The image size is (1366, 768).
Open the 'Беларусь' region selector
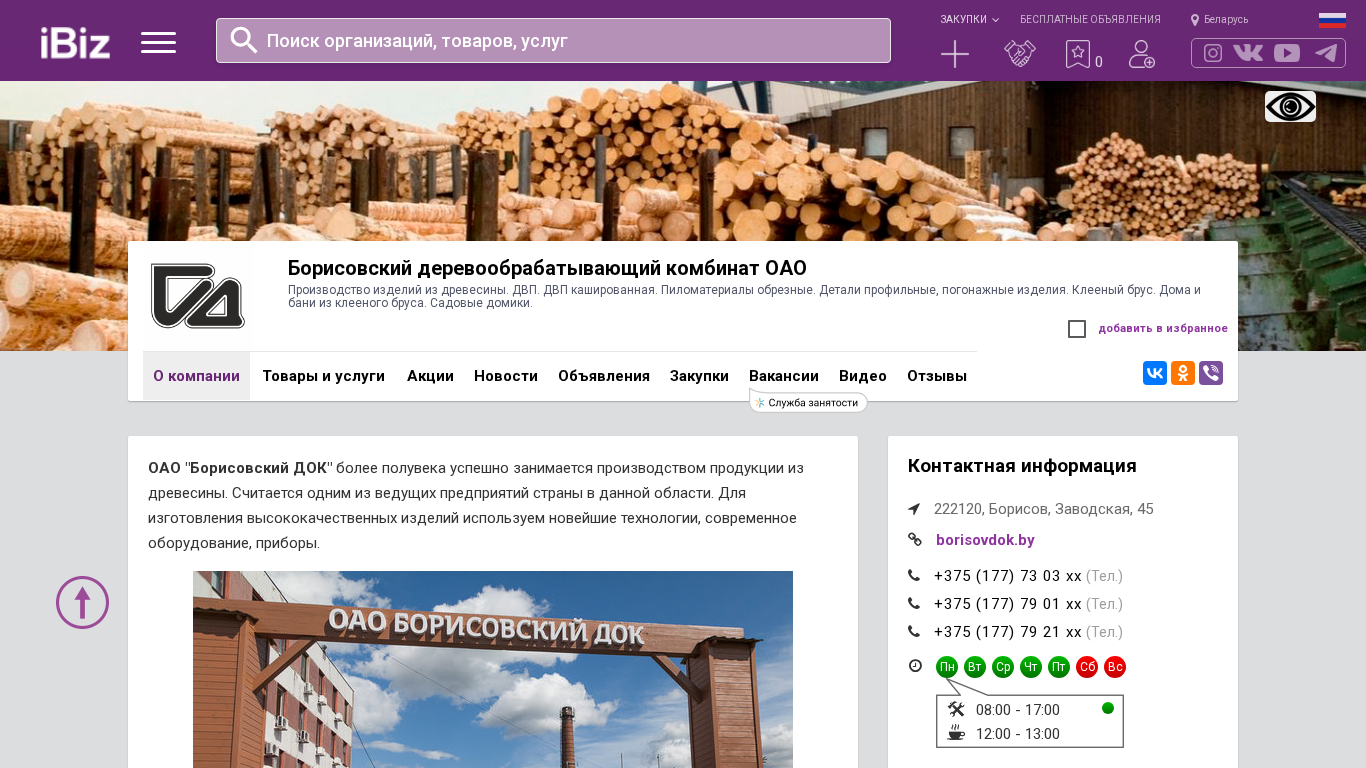tap(1220, 20)
